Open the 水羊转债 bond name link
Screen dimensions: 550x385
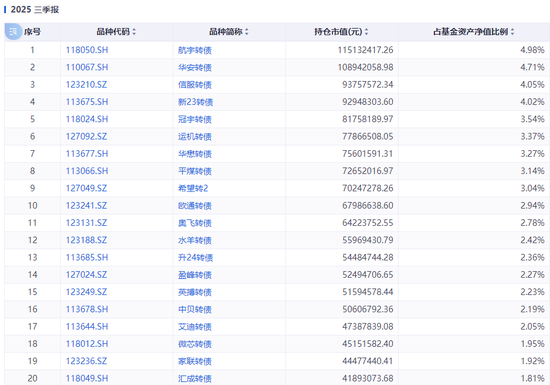(195, 240)
